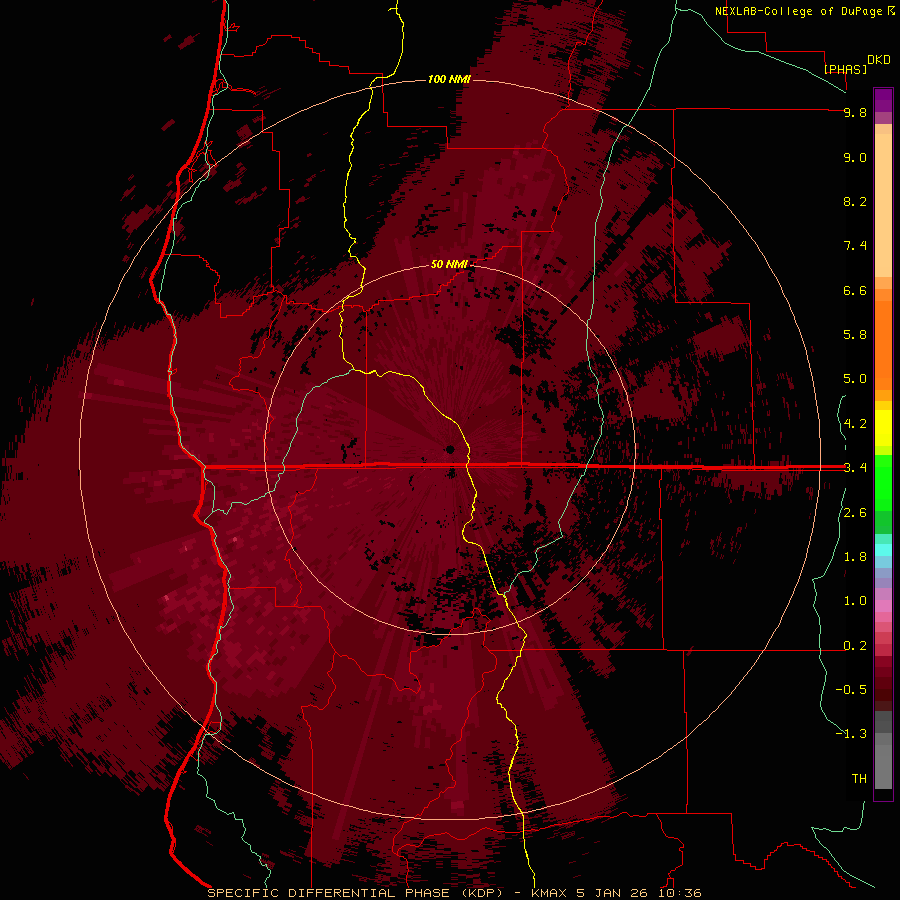Click the 5.0 value on the color scale
Screen dimensions: 900x900
click(x=855, y=379)
